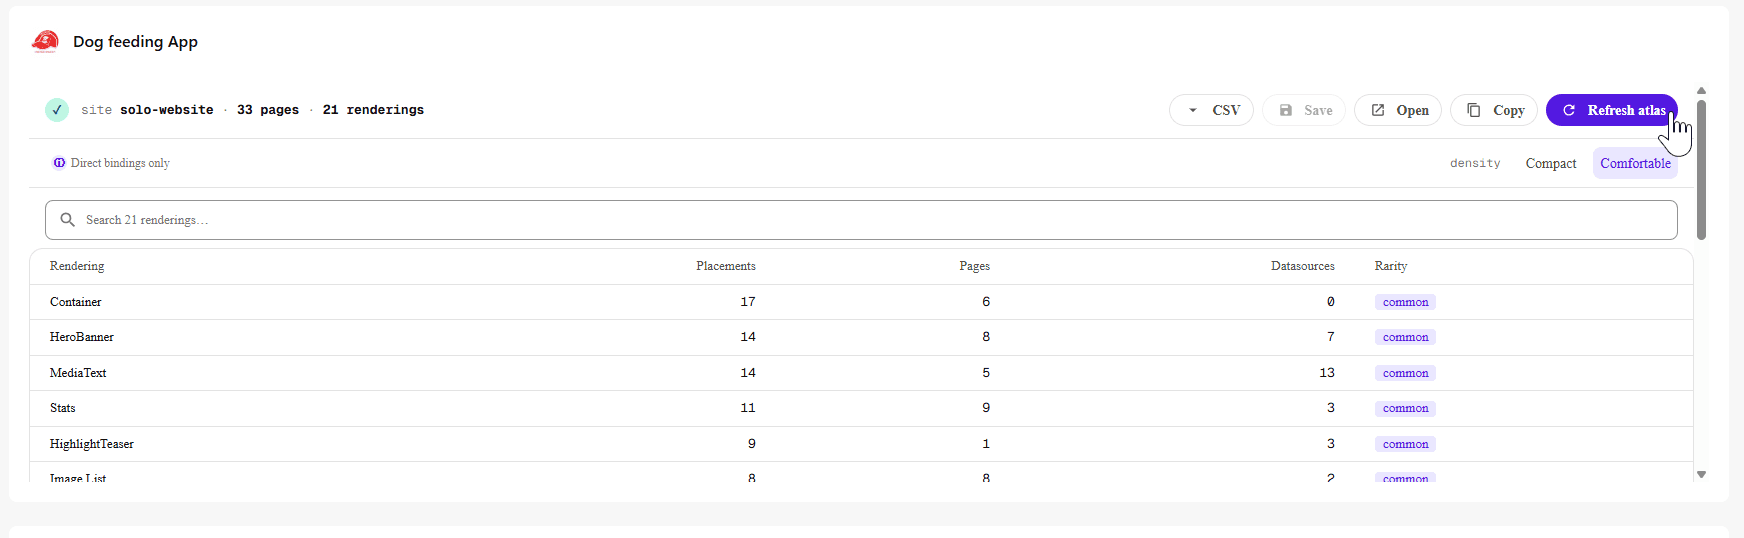
Task: Select the HighlightTeaser rendering row
Action: click(861, 444)
